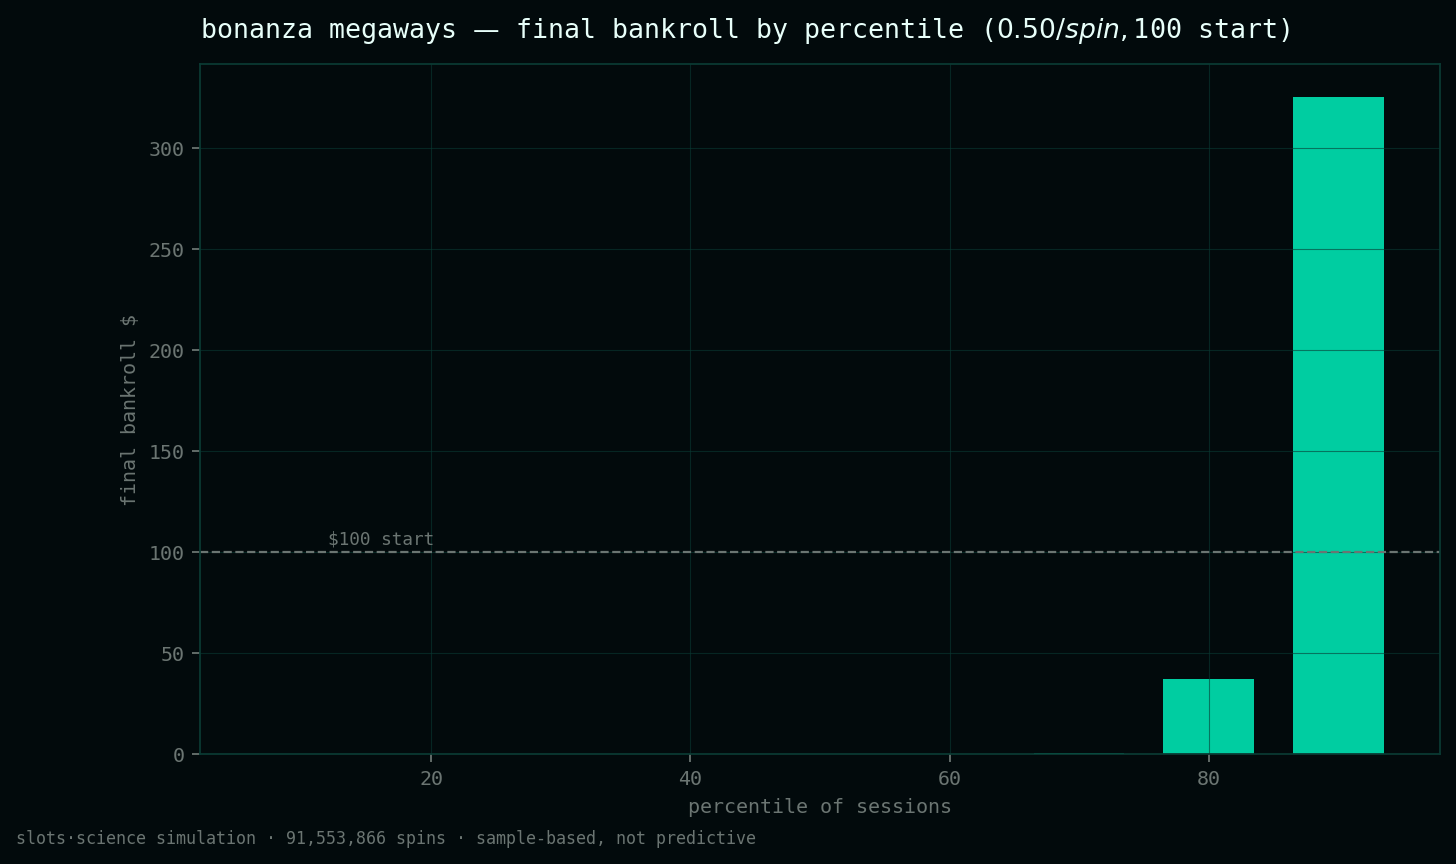Click the y-axis tick value 100
This screenshot has height=864, width=1456.
tap(167, 552)
